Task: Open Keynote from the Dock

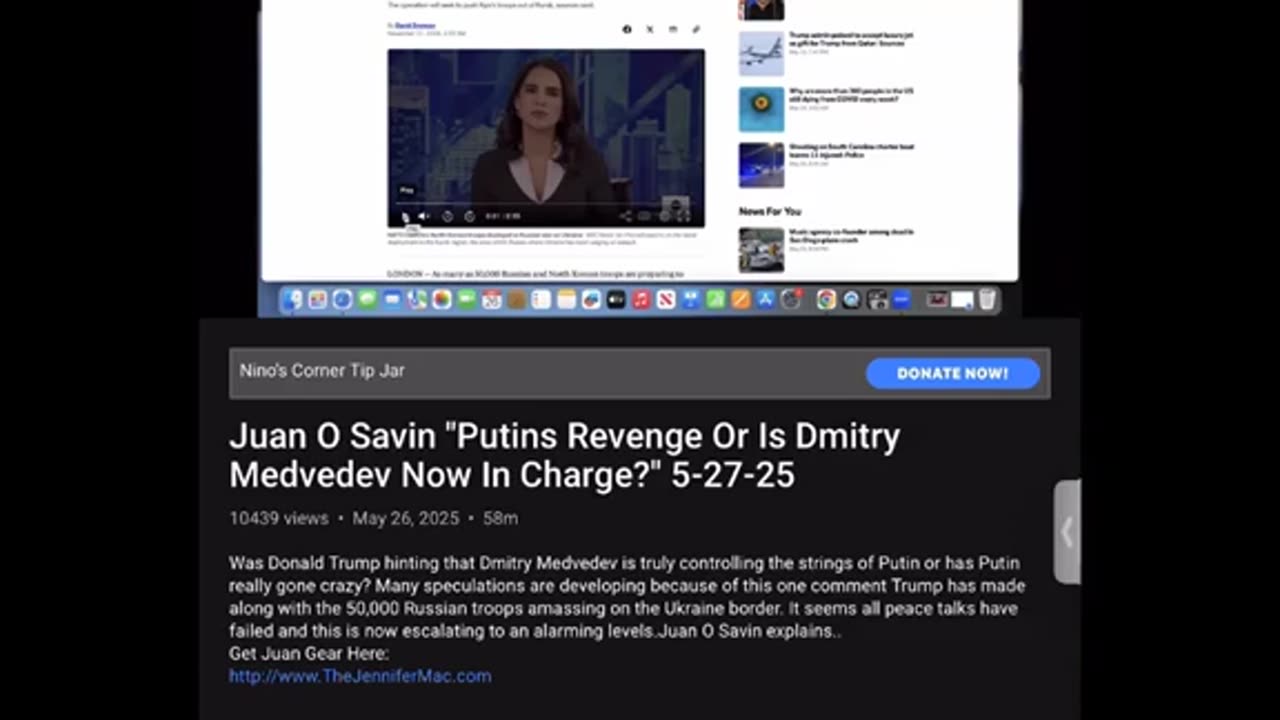Action: pyautogui.click(x=691, y=299)
